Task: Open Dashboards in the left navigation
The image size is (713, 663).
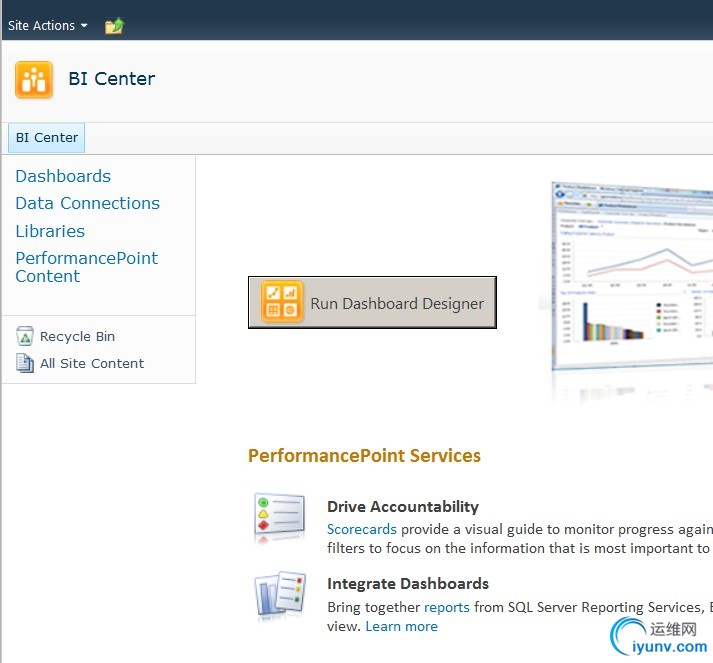Action: pos(63,176)
